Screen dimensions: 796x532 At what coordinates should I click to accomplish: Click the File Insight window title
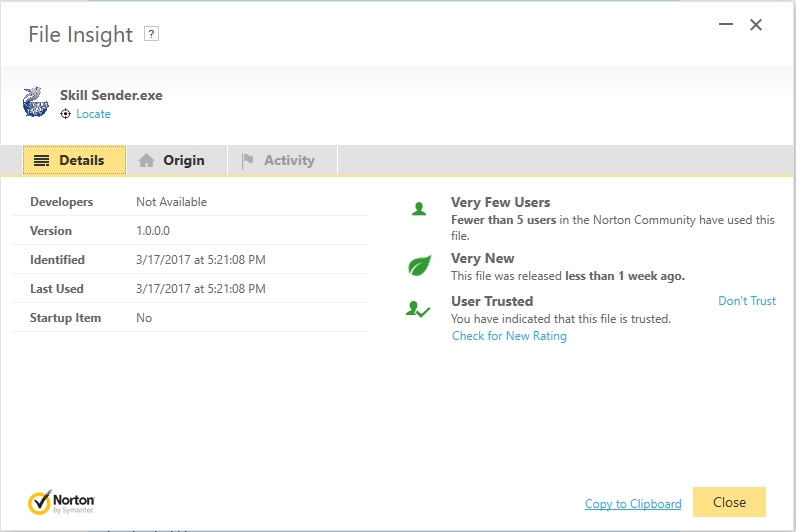click(80, 35)
